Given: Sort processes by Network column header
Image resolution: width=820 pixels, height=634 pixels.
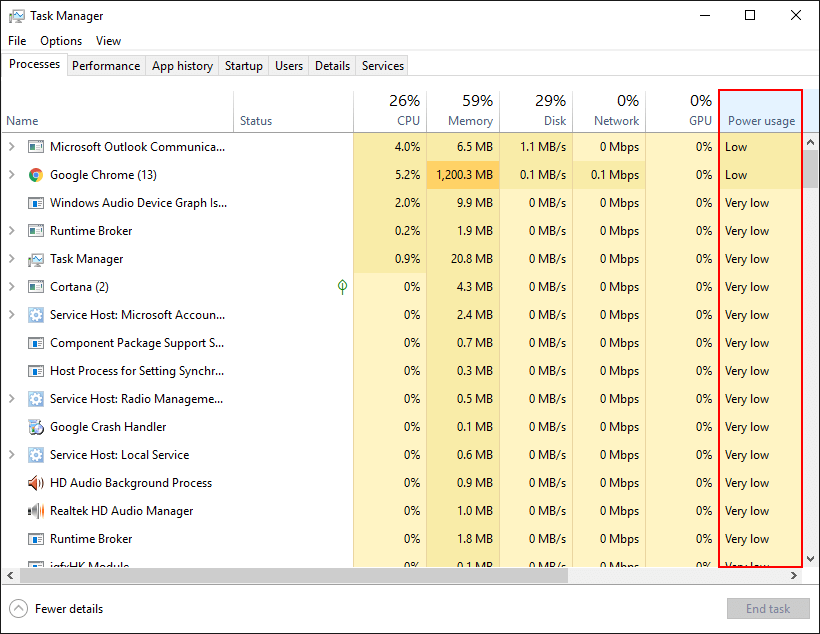Looking at the screenshot, I should [609, 111].
